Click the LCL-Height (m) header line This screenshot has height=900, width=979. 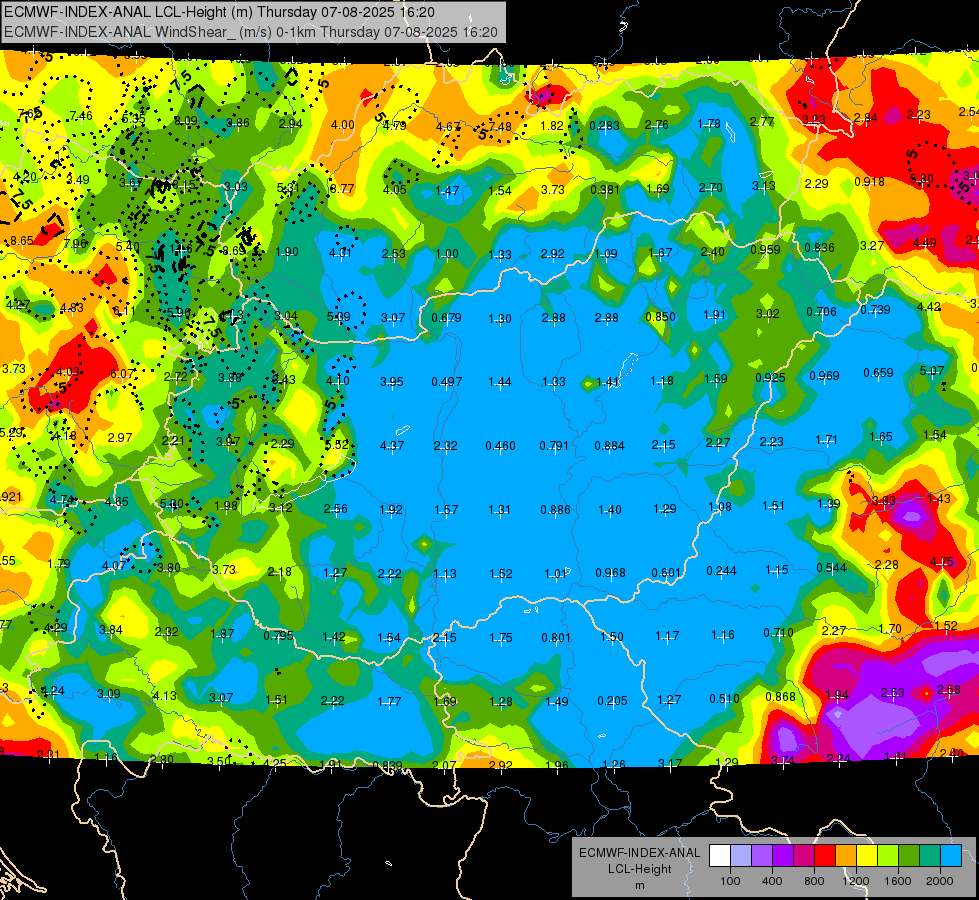(220, 12)
